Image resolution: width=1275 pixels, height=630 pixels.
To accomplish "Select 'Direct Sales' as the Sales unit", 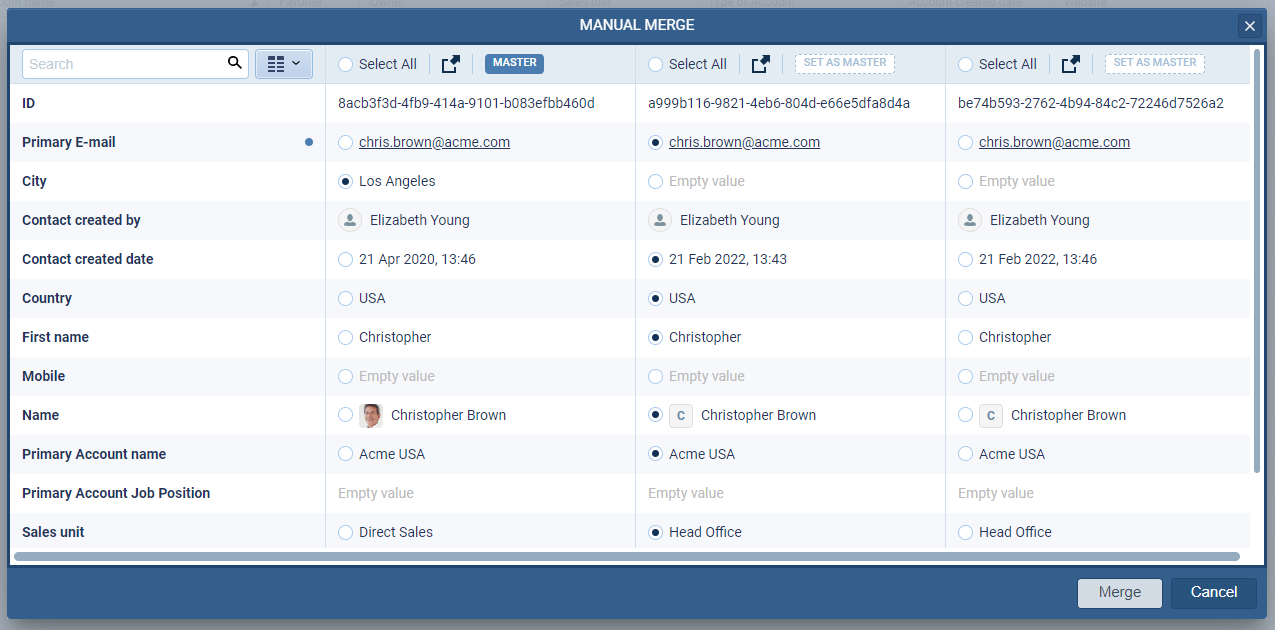I will pyautogui.click(x=345, y=532).
